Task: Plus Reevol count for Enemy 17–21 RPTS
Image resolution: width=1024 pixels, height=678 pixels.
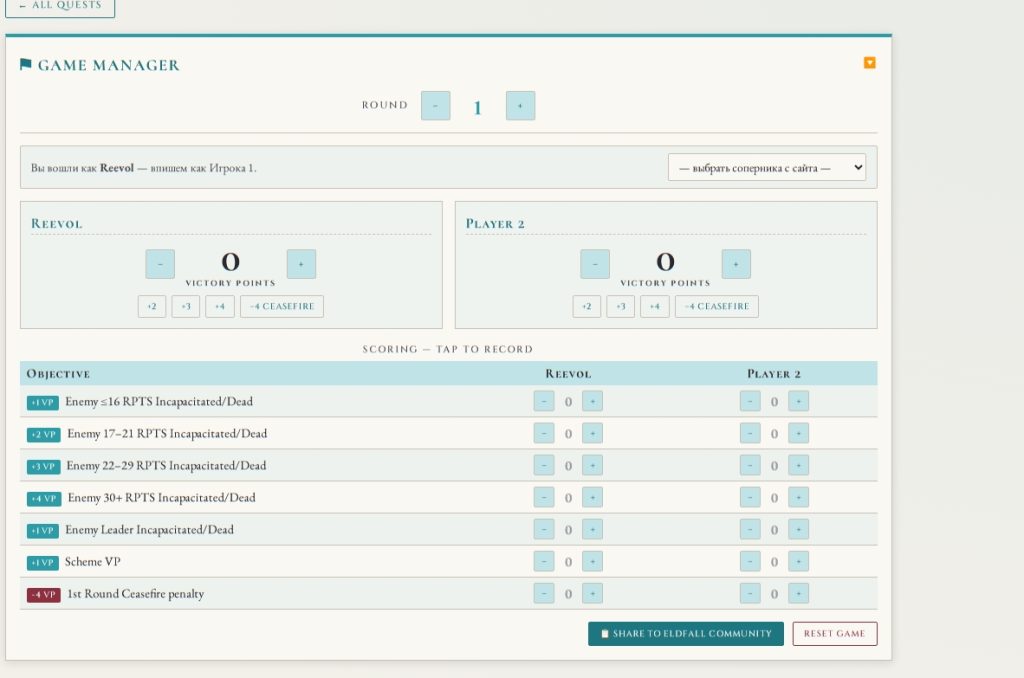Action: coord(592,433)
